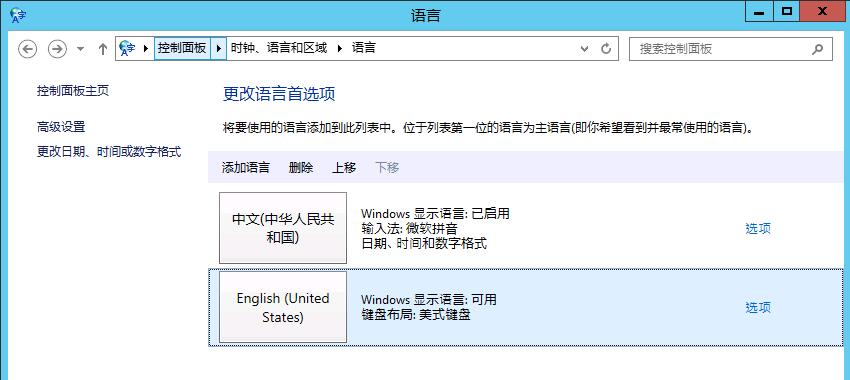Select the English (United States) language tile

point(283,307)
